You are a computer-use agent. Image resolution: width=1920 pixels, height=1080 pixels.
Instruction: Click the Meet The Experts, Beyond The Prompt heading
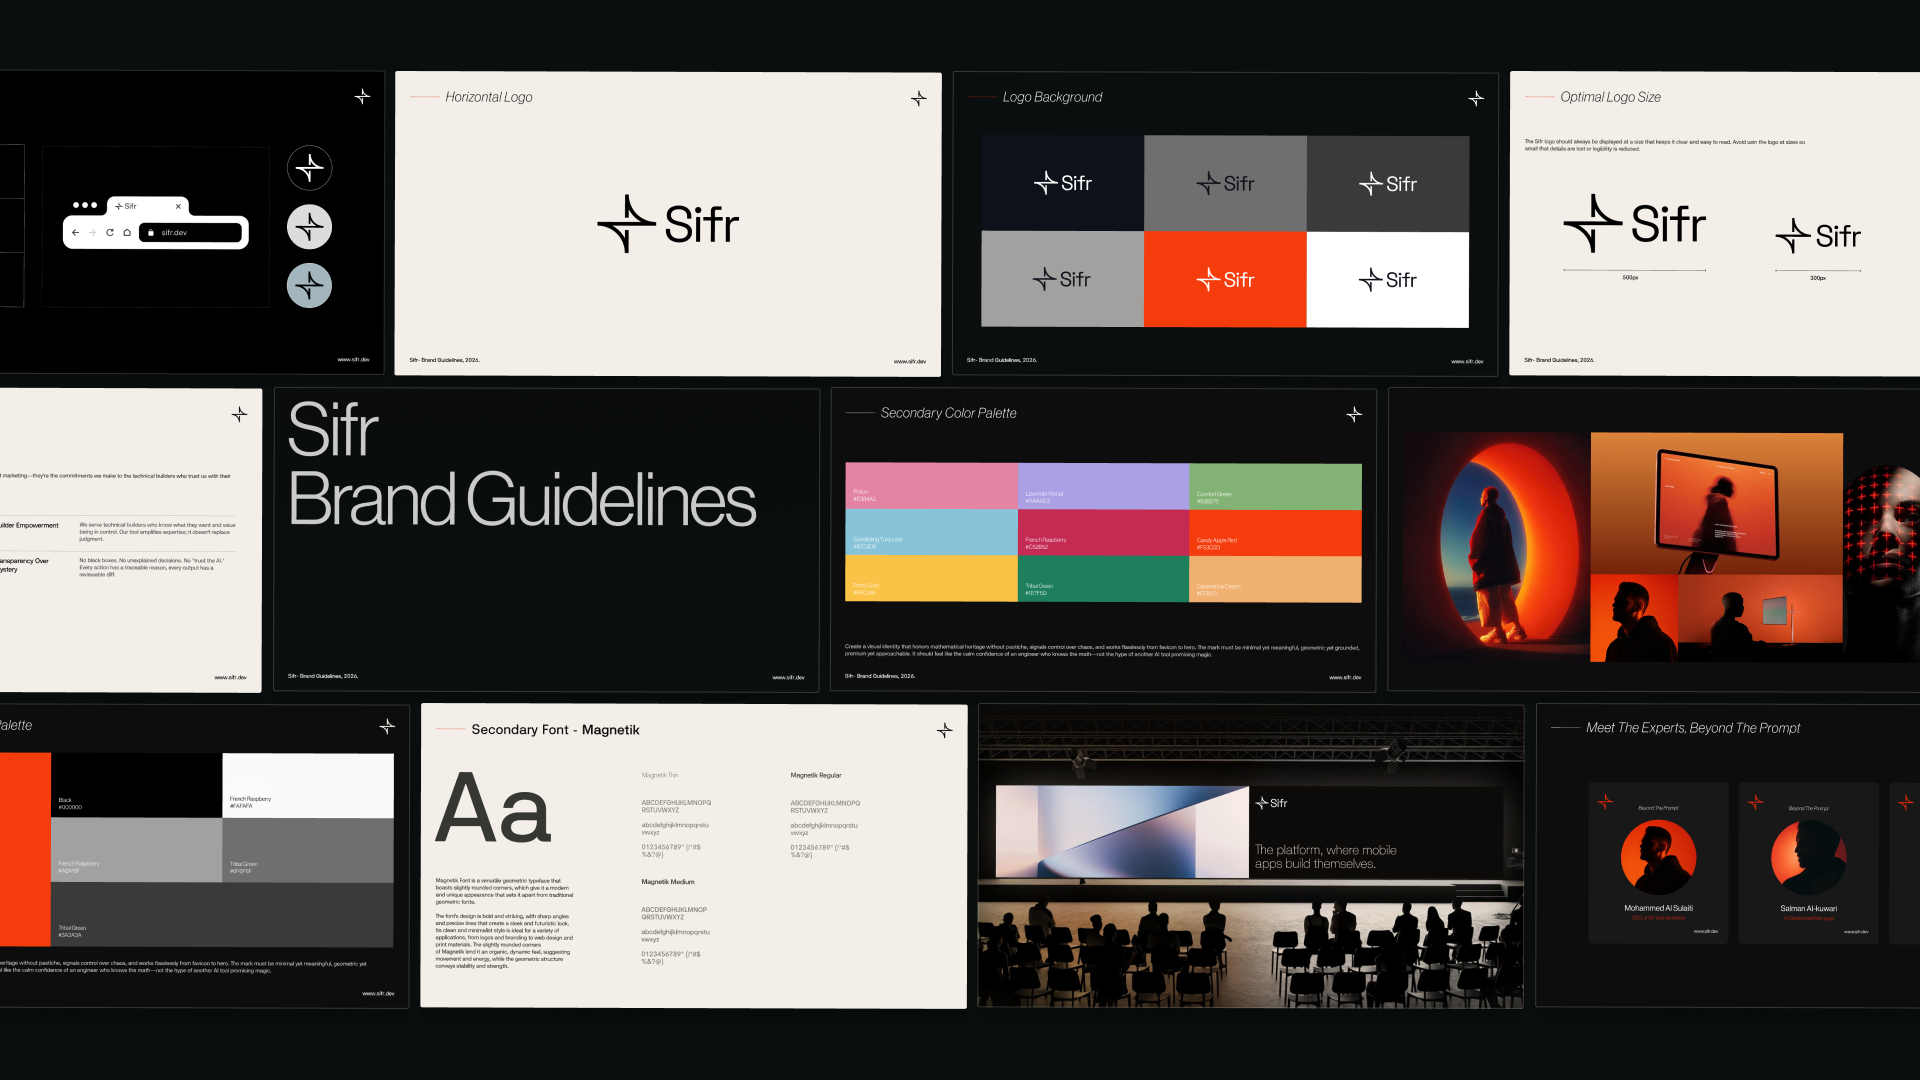(x=1693, y=728)
